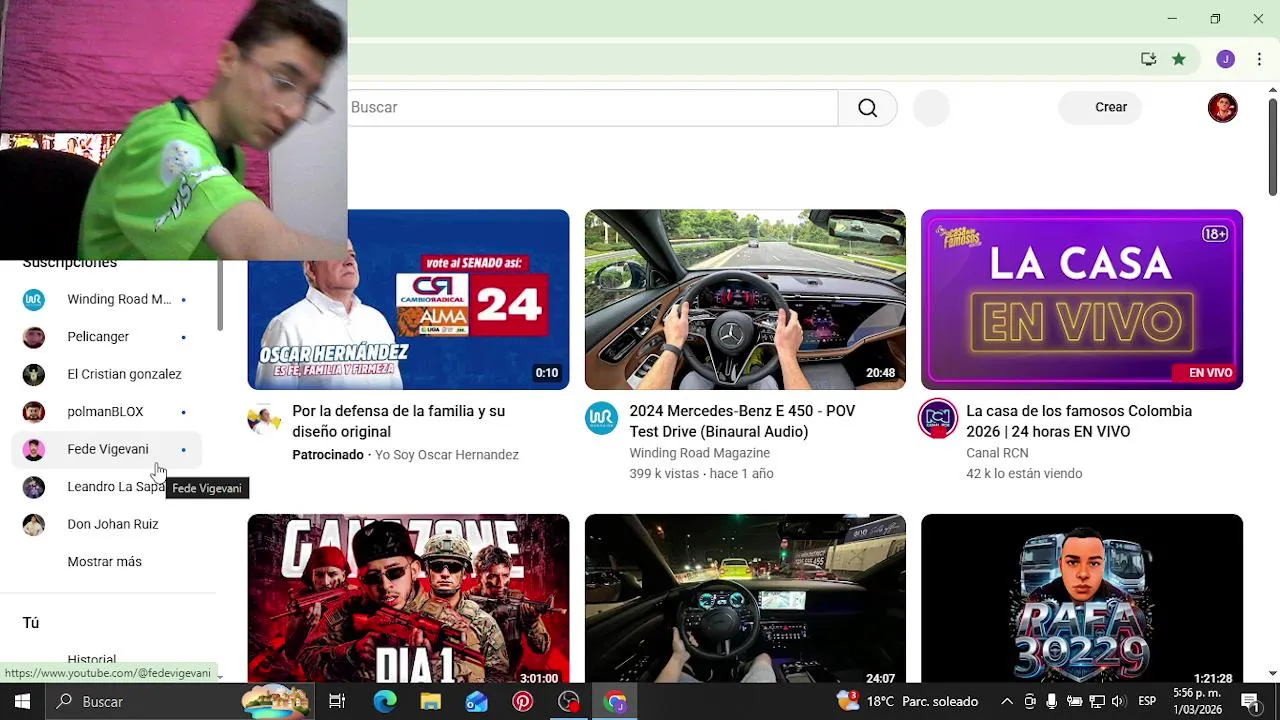The height and width of the screenshot is (720, 1280).
Task: Open the channel avatar account menu
Action: tap(1222, 108)
